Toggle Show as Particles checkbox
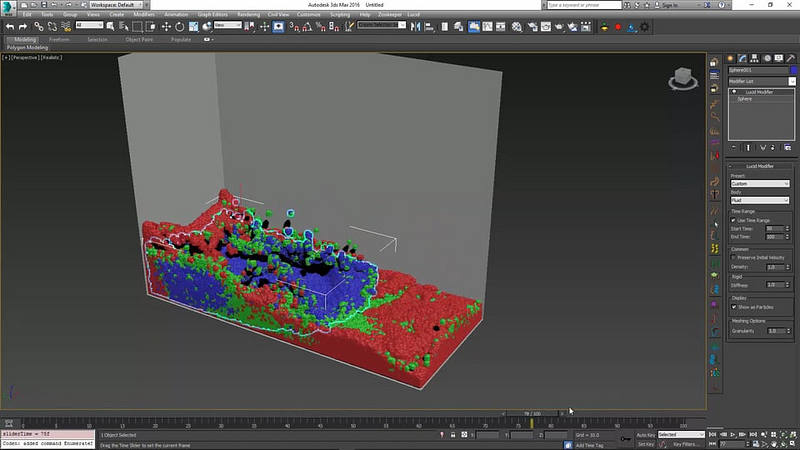The width and height of the screenshot is (800, 450). [x=734, y=307]
